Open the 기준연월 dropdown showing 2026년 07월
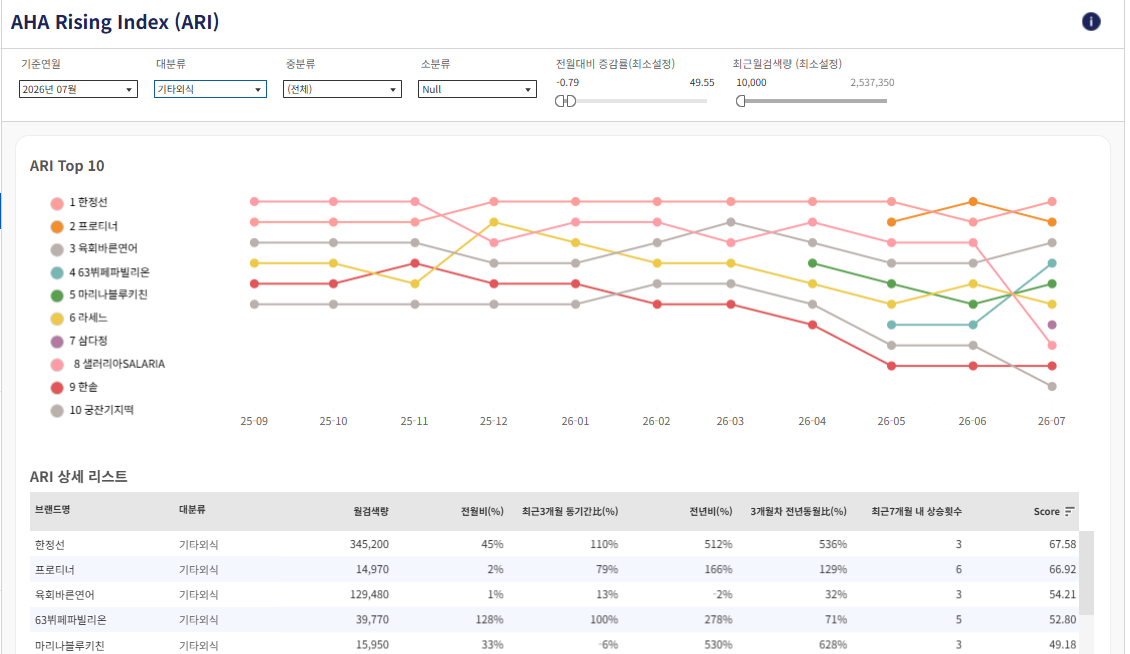 [x=78, y=89]
